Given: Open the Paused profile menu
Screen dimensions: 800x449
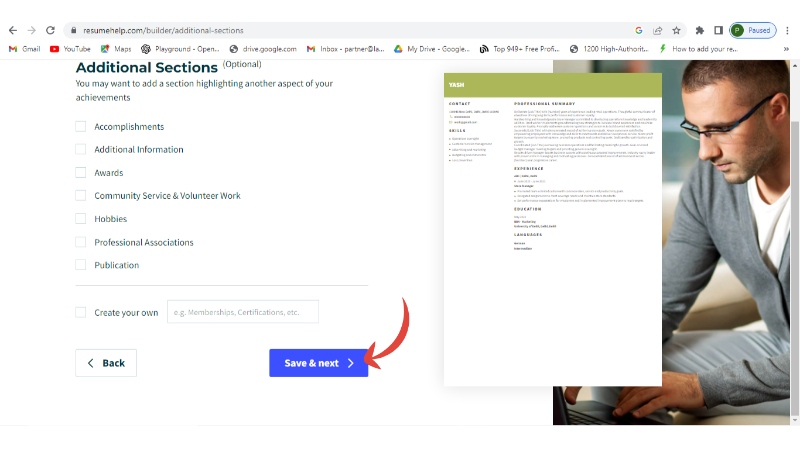Looking at the screenshot, I should (752, 30).
